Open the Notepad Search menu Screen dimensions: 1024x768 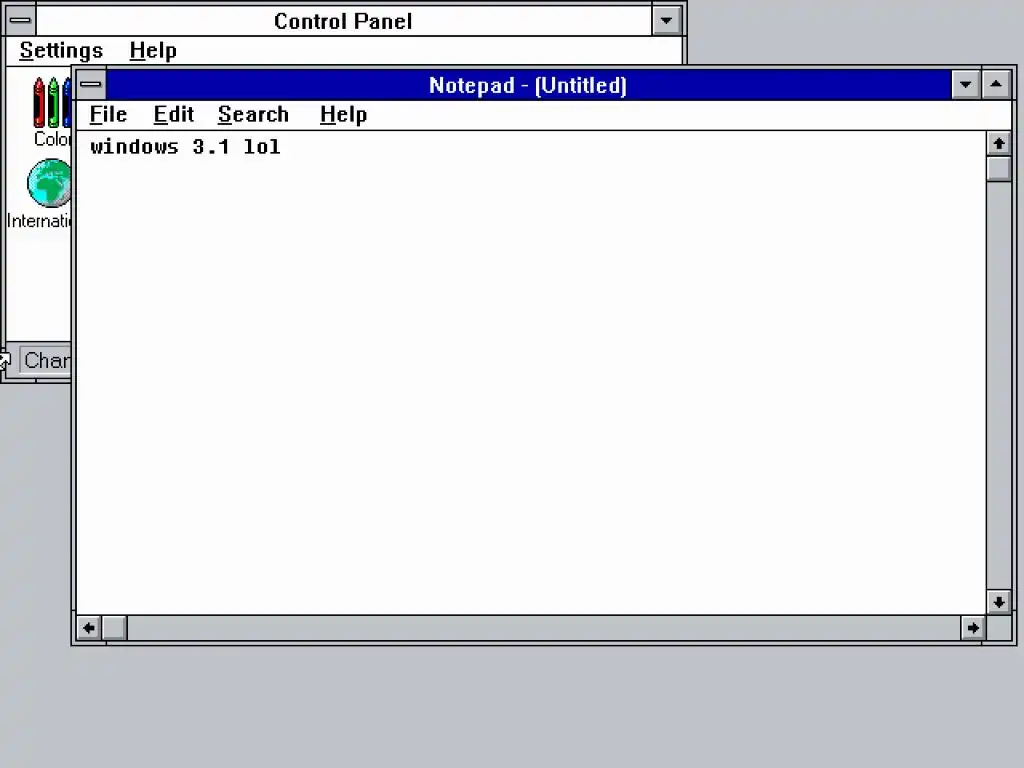[x=253, y=114]
